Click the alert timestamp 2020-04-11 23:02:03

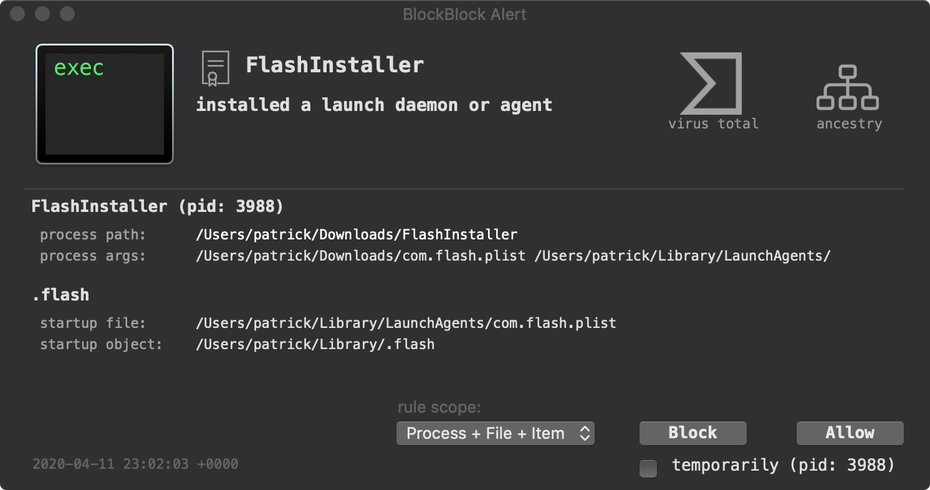point(135,464)
